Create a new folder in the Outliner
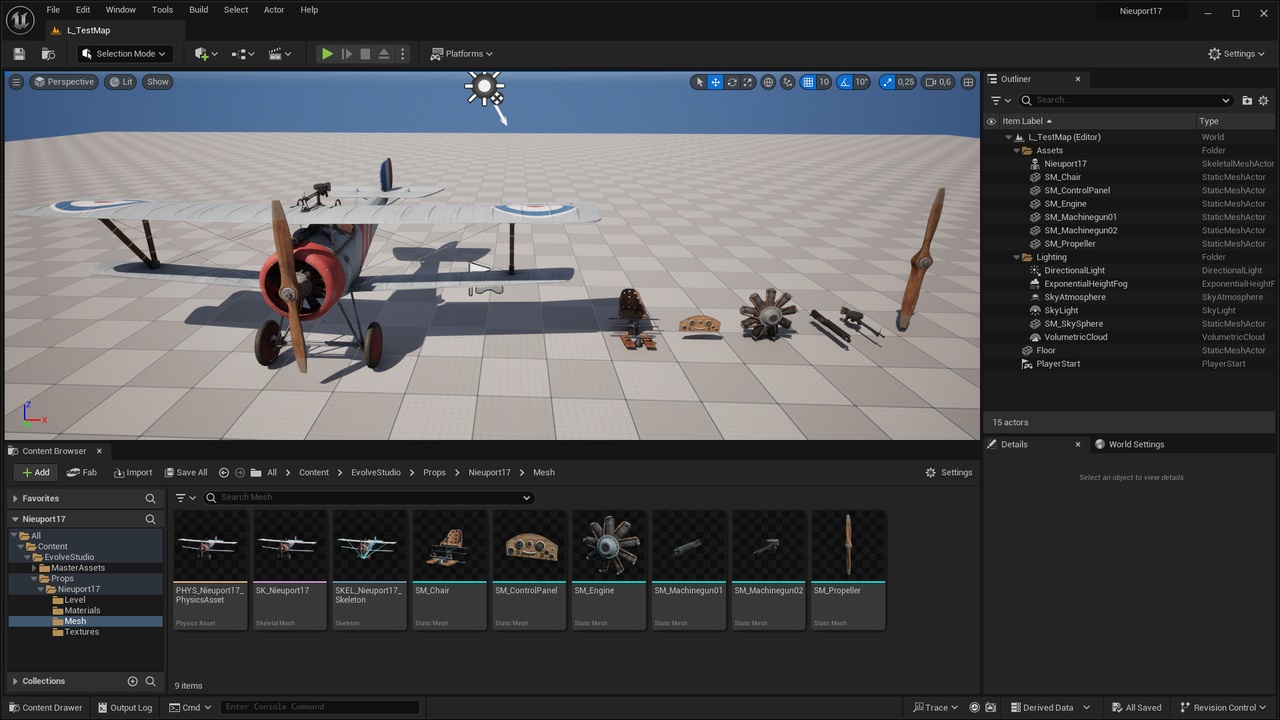The width and height of the screenshot is (1280, 720). pos(1247,100)
